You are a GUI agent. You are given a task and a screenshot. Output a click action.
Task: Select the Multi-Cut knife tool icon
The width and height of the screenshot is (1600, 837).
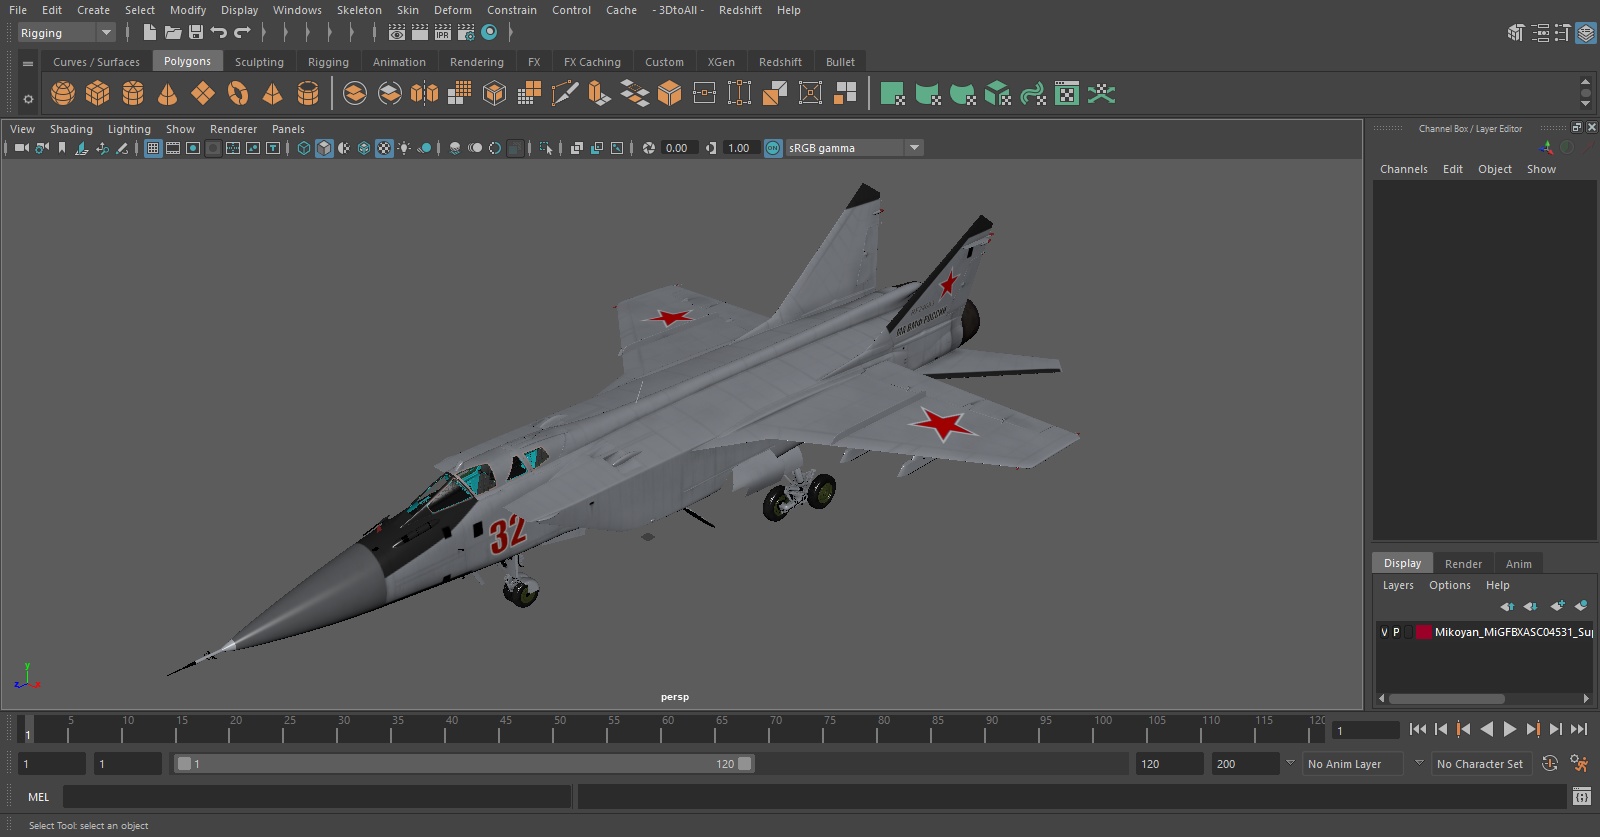click(565, 94)
